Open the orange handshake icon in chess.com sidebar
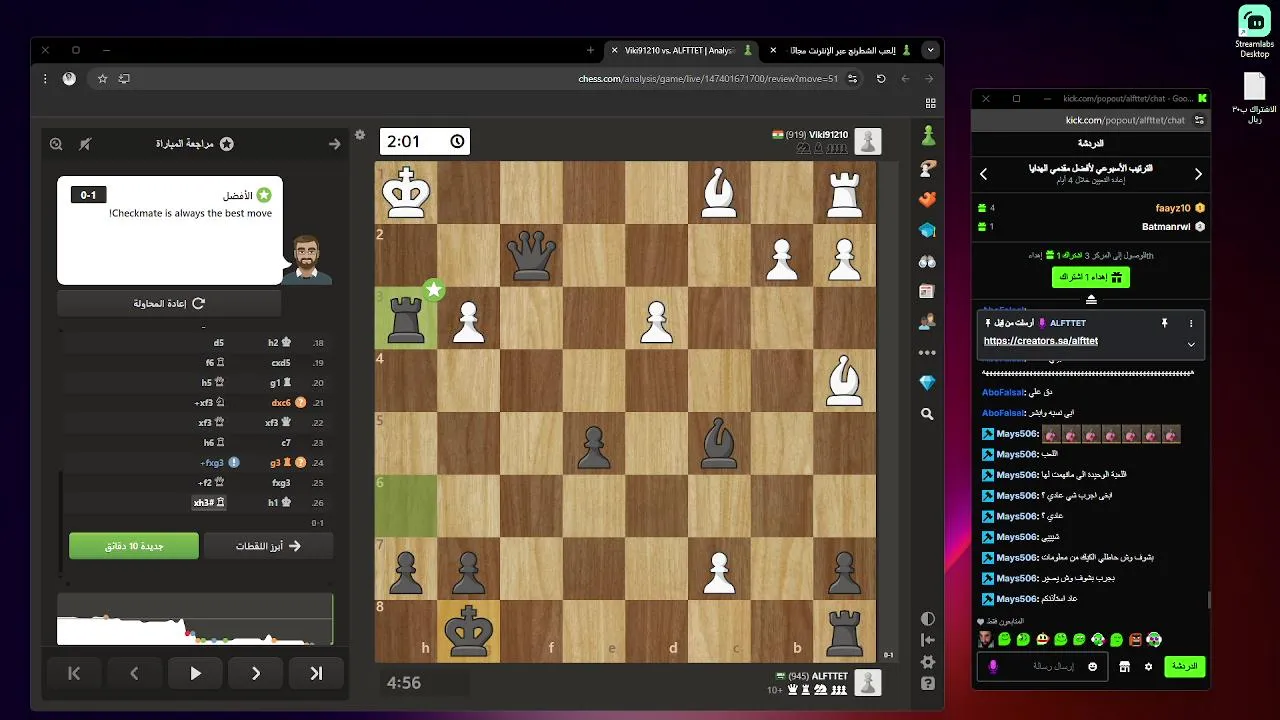The height and width of the screenshot is (720, 1280). coord(928,199)
